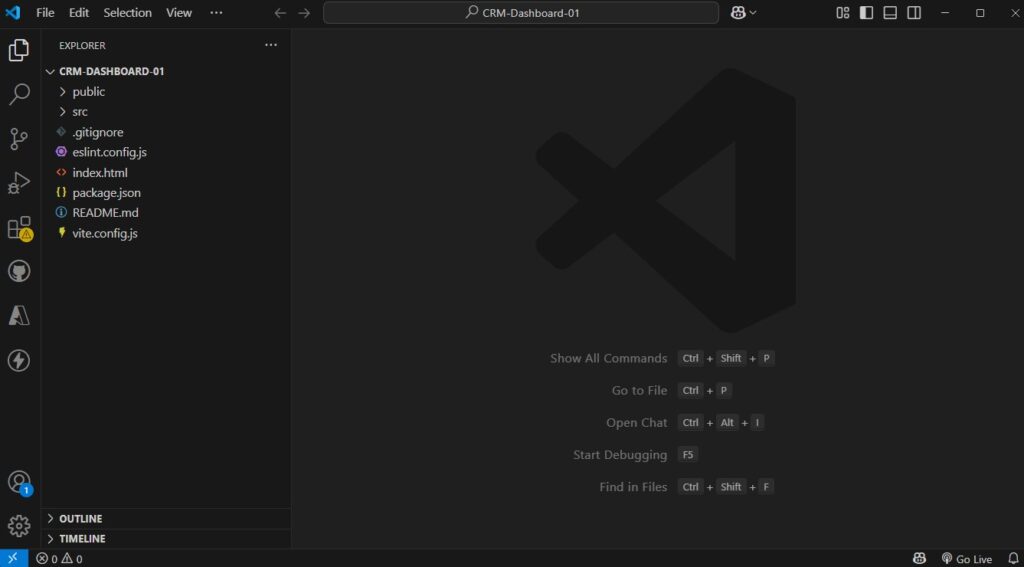Toggle the secondary side bar layout button
Viewport: 1024px width, 567px height.
914,13
